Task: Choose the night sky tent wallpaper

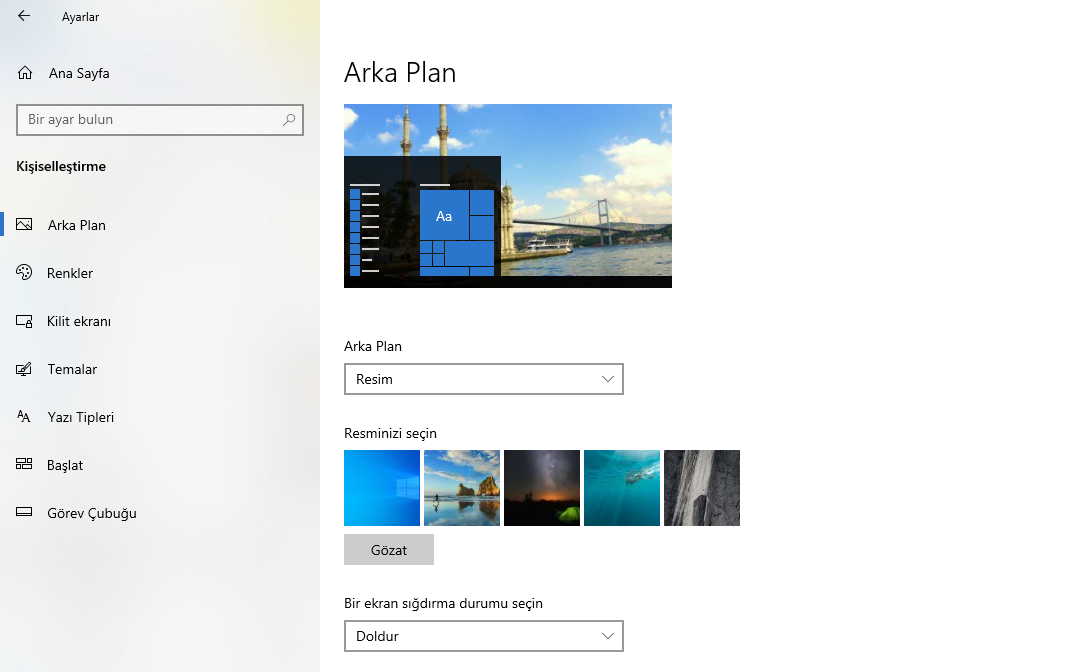Action: 541,487
